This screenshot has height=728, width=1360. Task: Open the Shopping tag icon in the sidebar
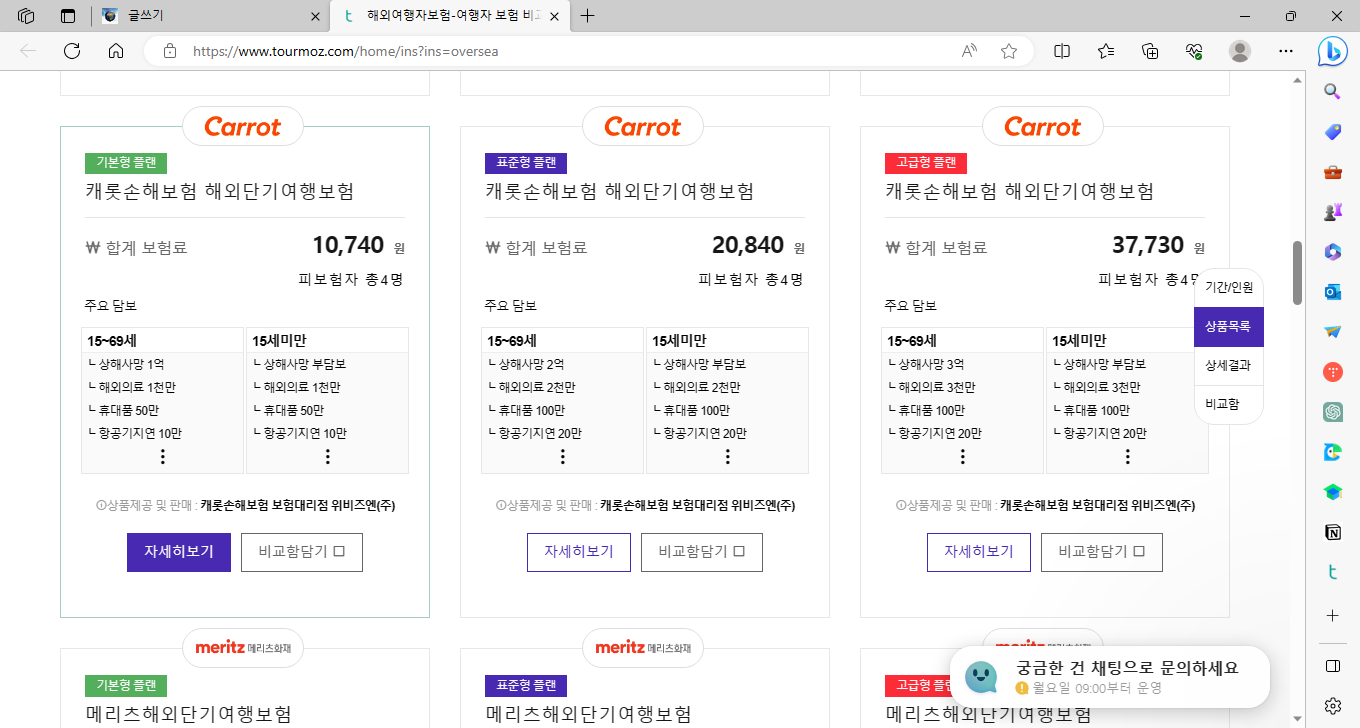coord(1332,131)
